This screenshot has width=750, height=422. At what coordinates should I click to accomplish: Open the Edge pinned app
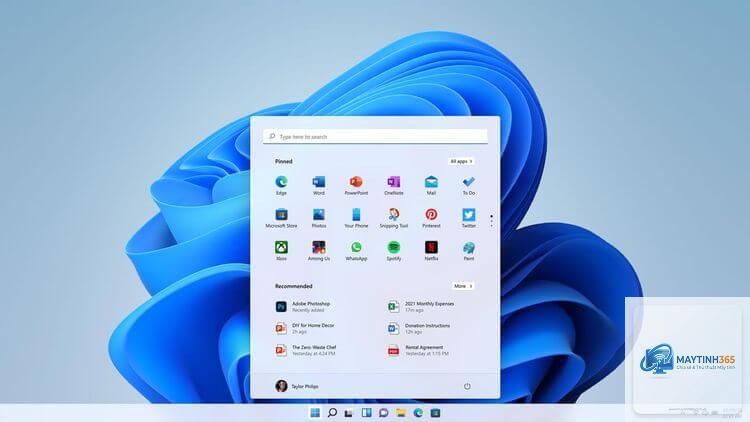pos(281,185)
